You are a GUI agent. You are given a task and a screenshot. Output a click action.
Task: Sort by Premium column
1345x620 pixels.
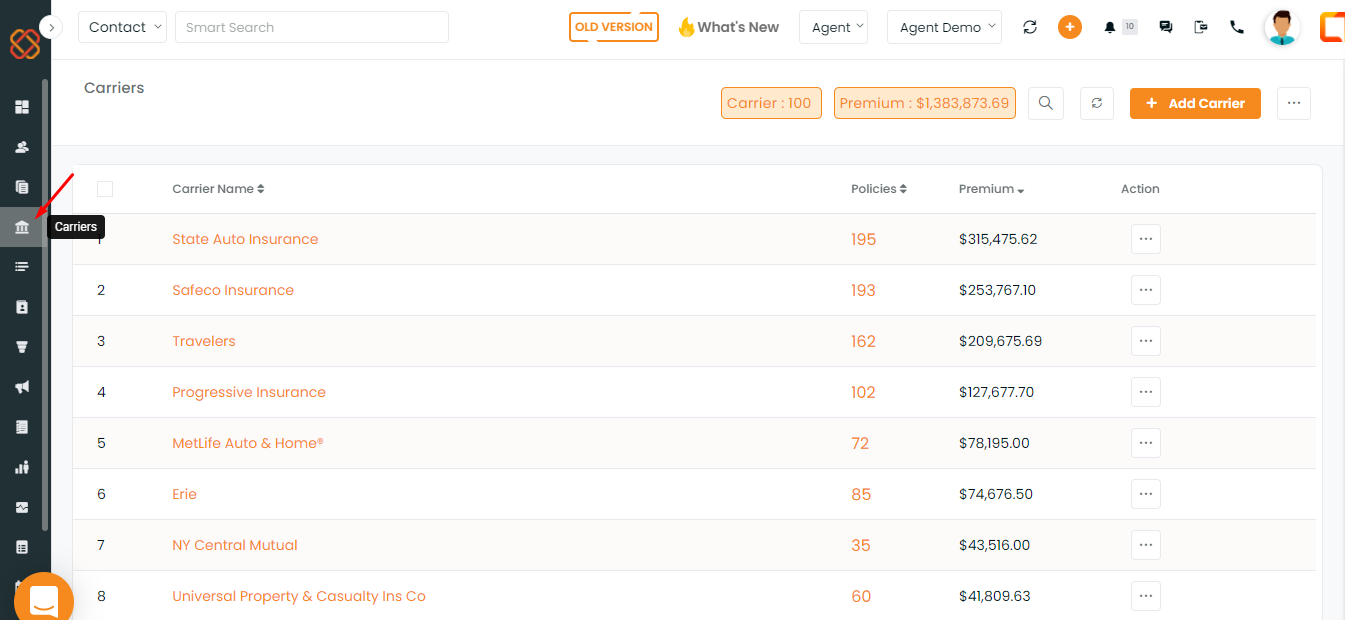point(992,189)
